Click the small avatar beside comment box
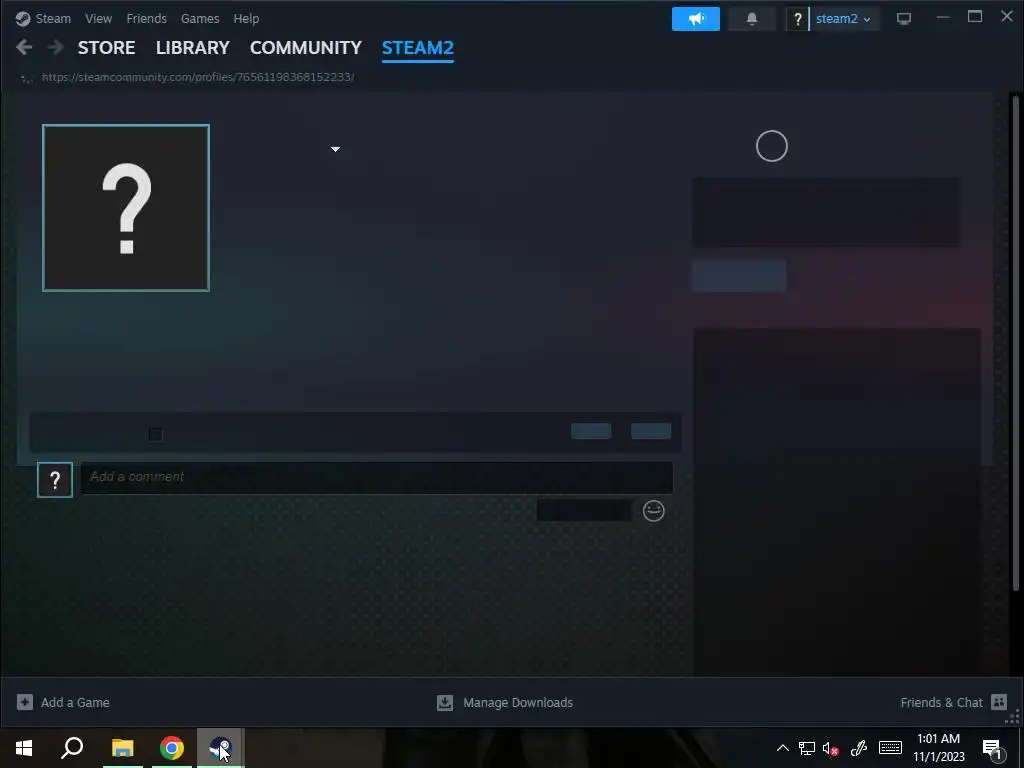This screenshot has height=768, width=1024. pos(55,480)
